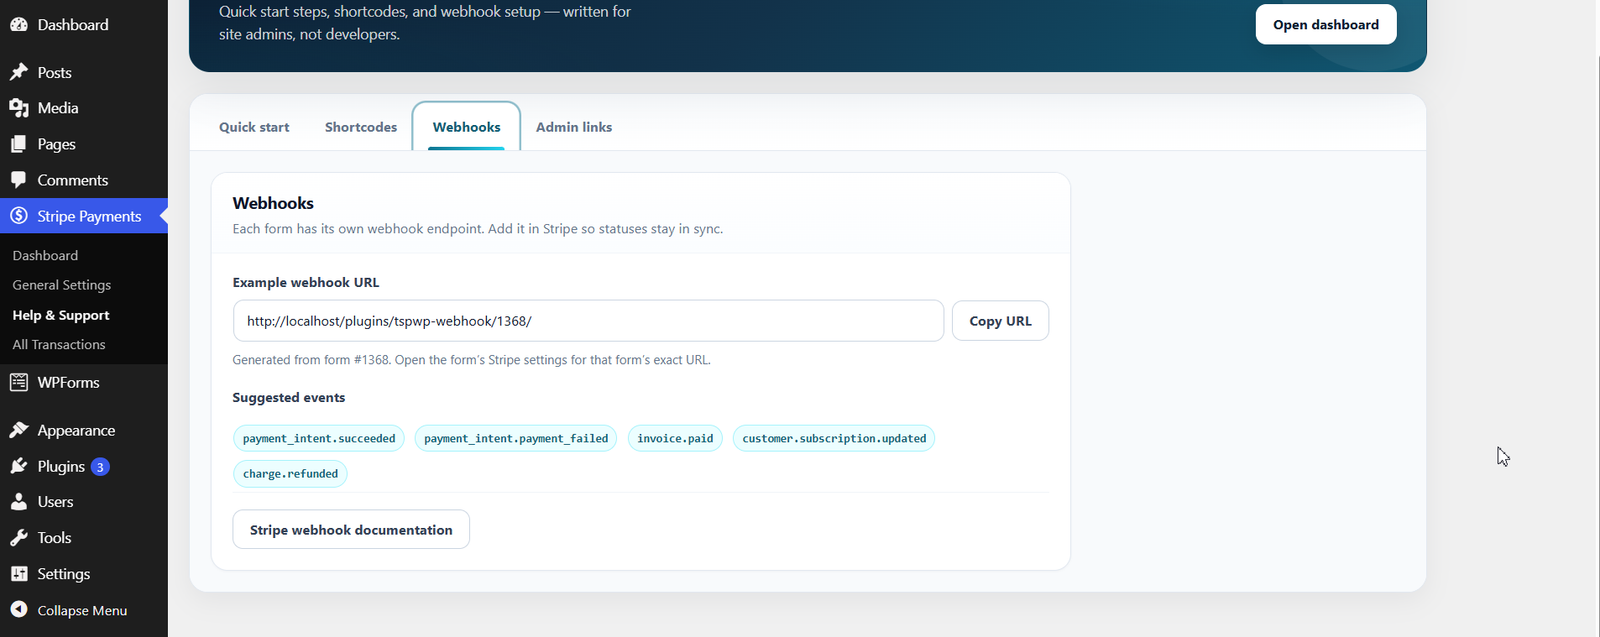Click the Plugins plug icon
Screen dimensions: 1600x637
tap(18, 466)
